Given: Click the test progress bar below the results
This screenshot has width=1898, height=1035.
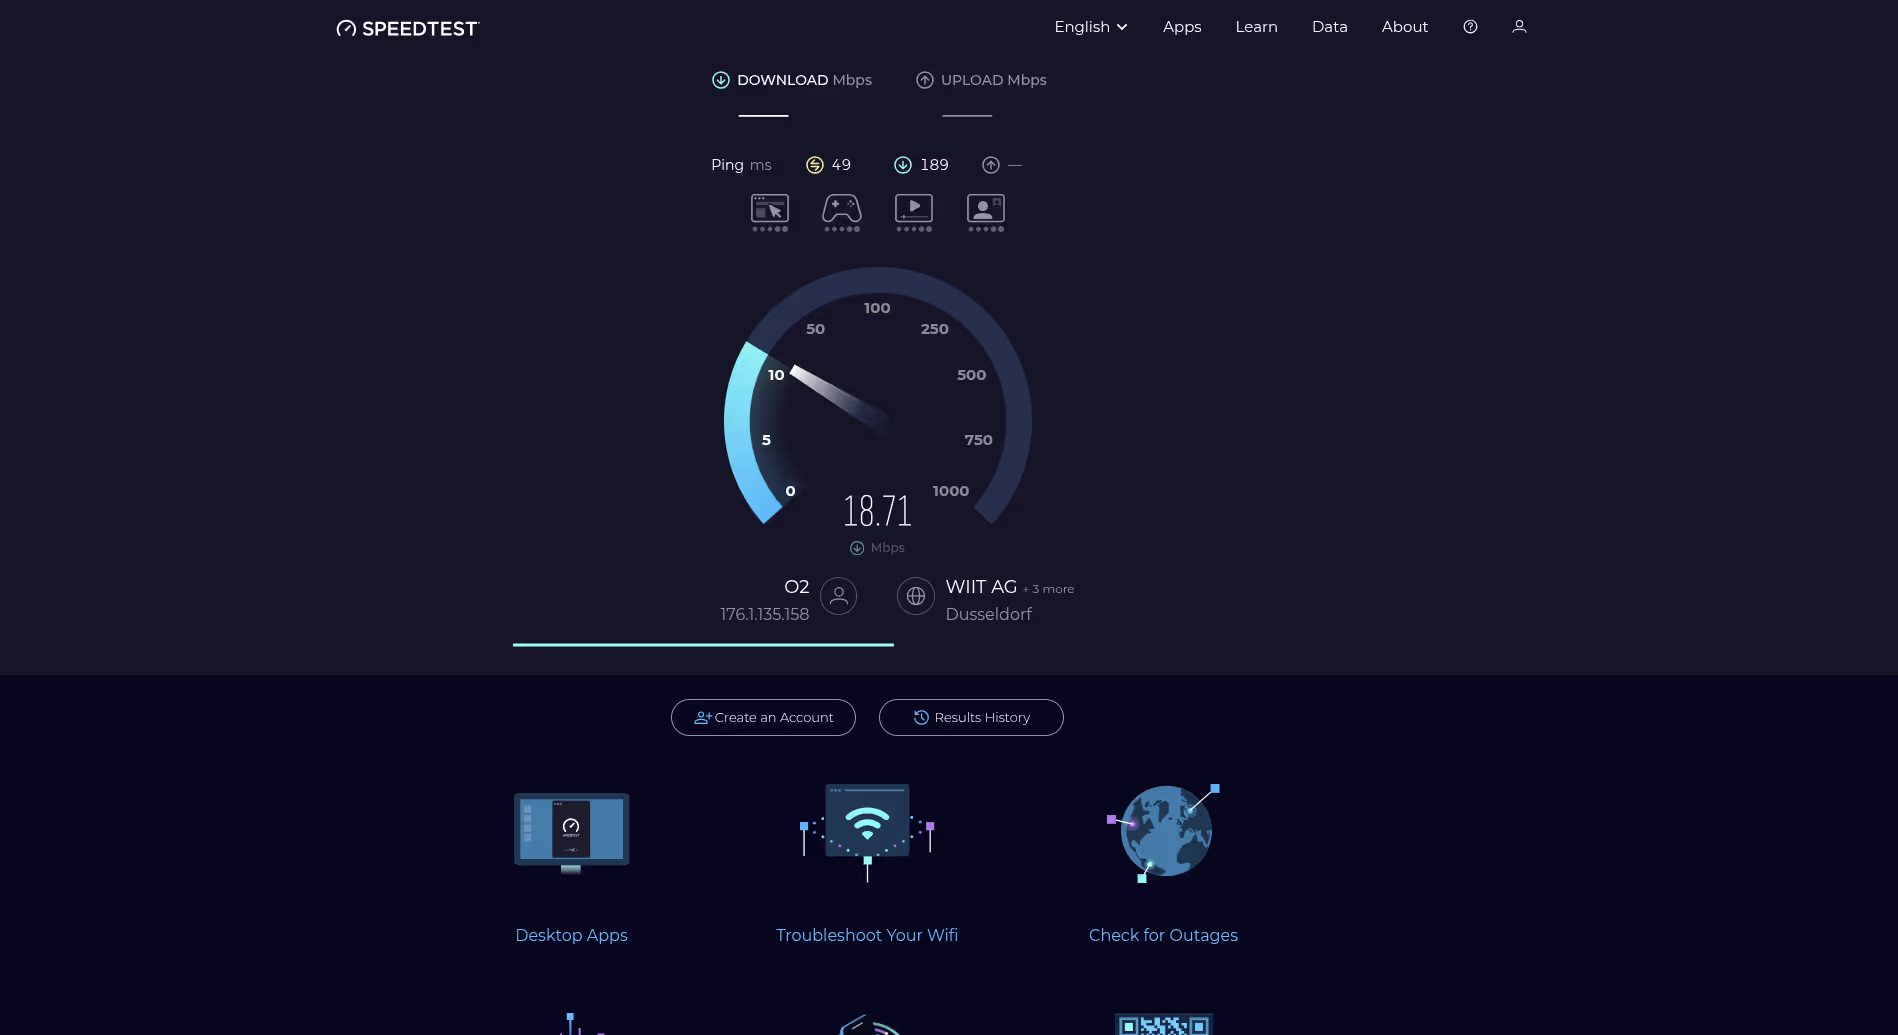Looking at the screenshot, I should (x=702, y=645).
